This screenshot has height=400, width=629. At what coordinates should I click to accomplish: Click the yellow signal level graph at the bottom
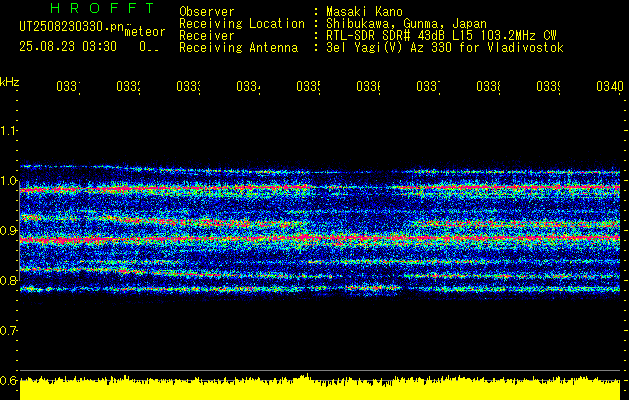pos(320,388)
